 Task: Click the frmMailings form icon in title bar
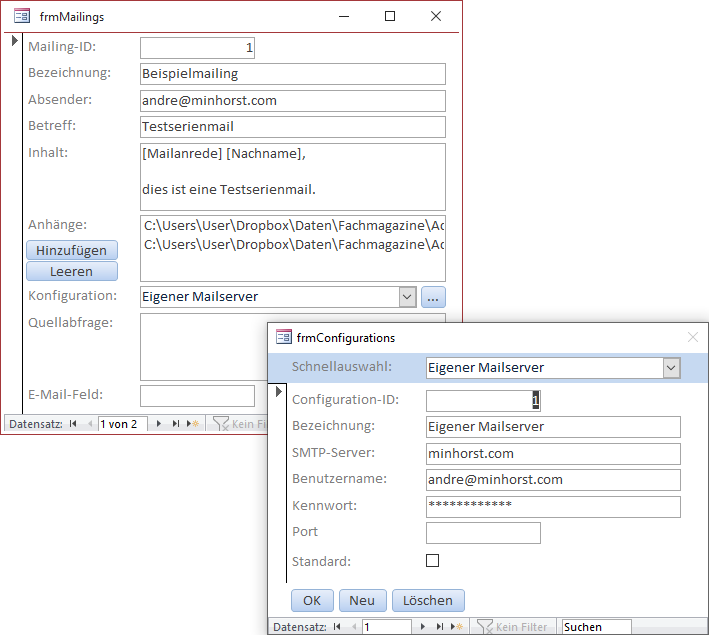[22, 17]
